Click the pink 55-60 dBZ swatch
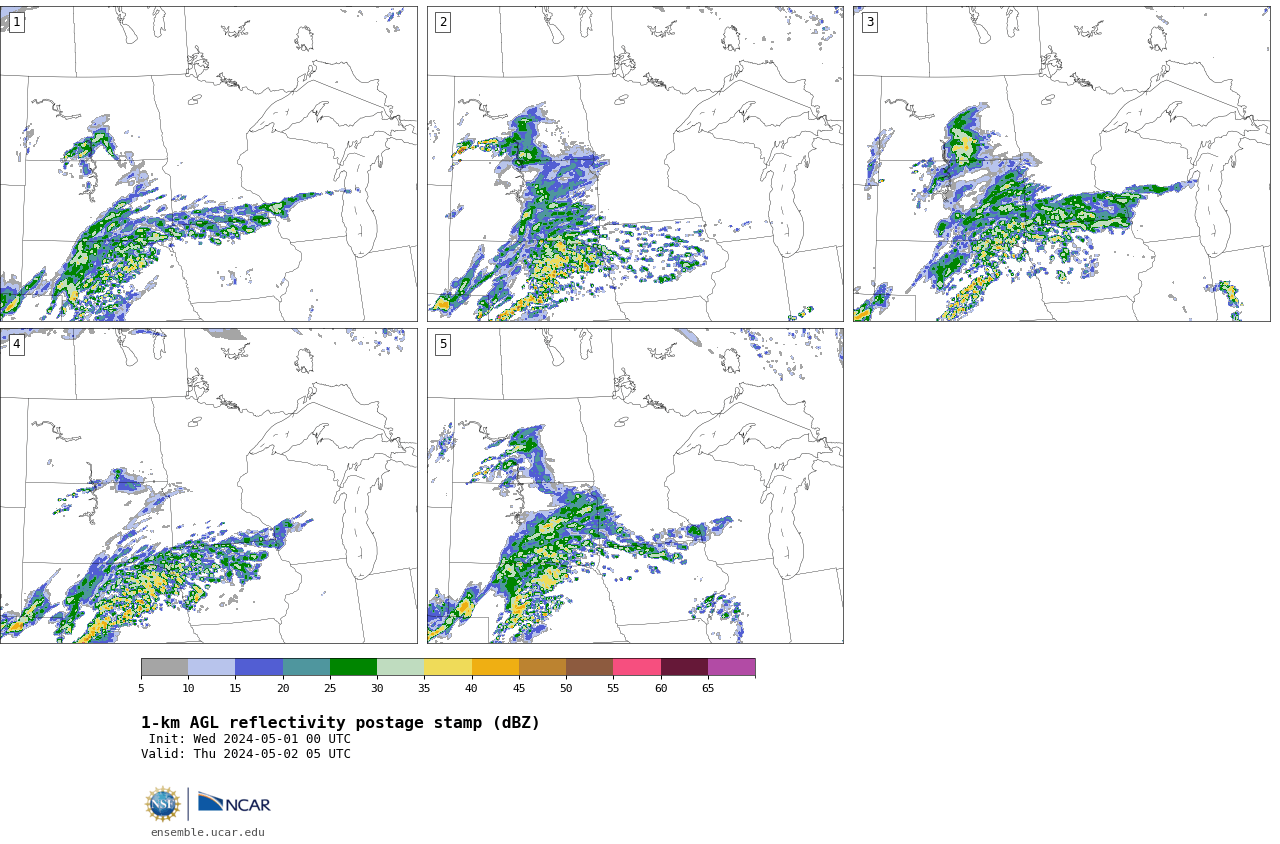Viewport: 1280px width, 844px height. [637, 667]
